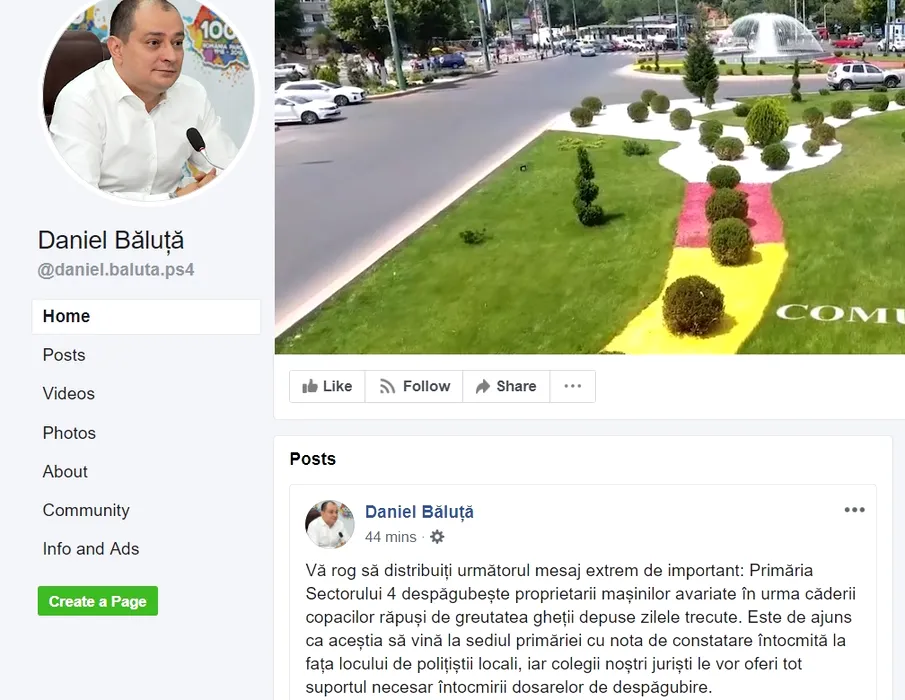
Task: Click the 44 mins post timestamp
Action: [x=390, y=537]
